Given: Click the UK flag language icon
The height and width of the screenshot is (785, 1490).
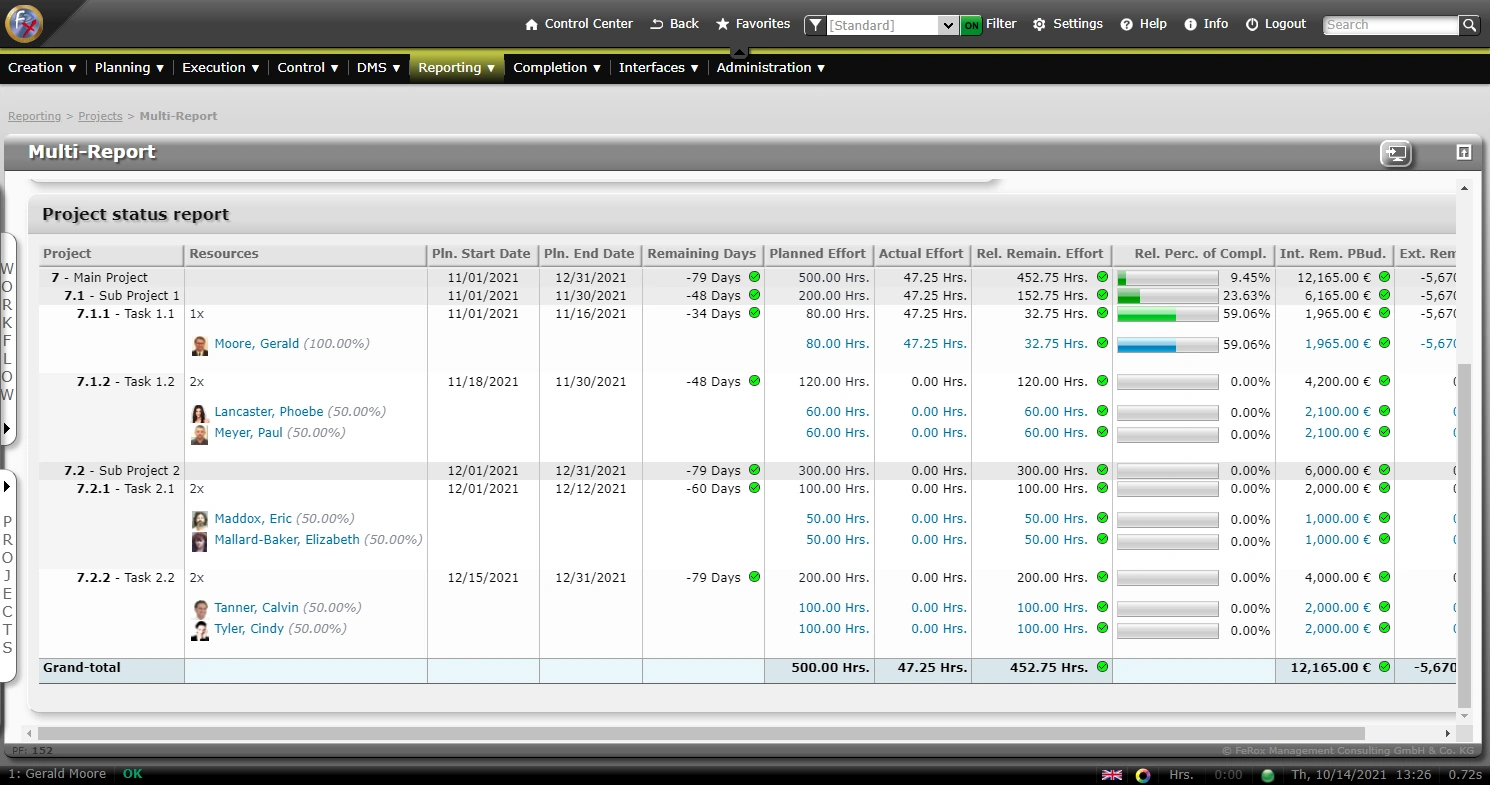Looking at the screenshot, I should [x=1111, y=775].
